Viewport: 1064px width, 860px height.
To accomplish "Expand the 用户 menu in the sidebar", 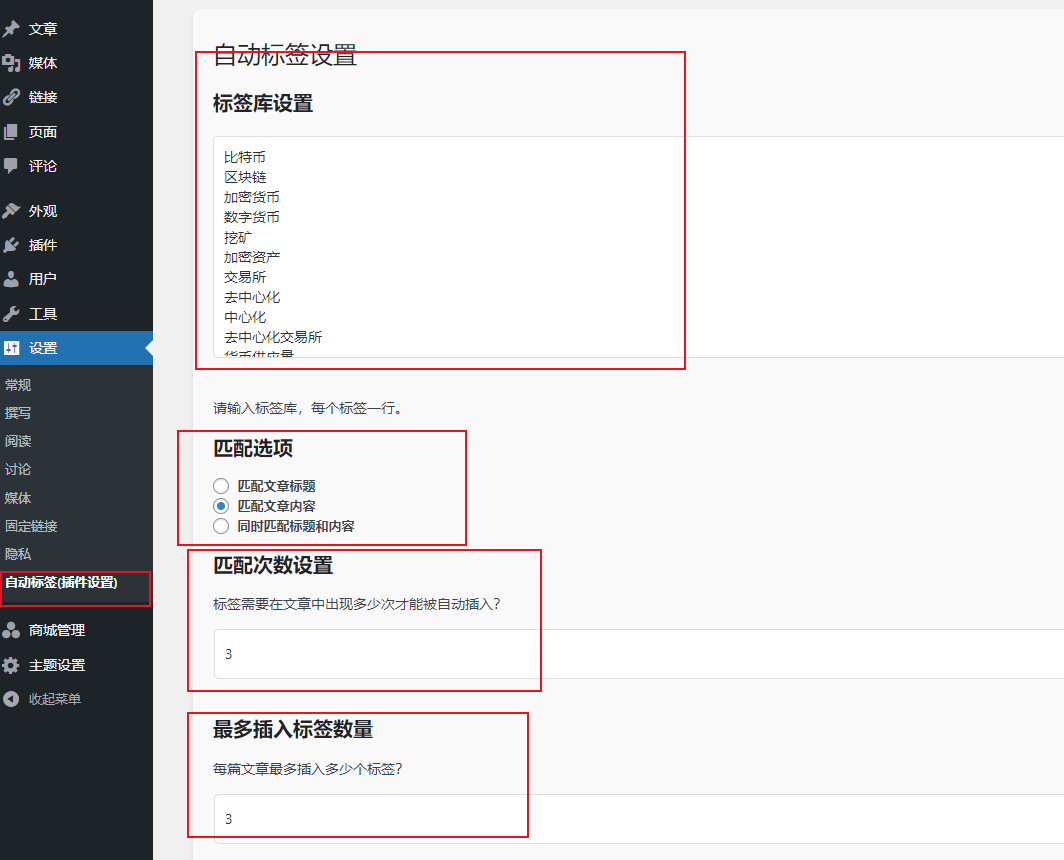I will (x=42, y=279).
